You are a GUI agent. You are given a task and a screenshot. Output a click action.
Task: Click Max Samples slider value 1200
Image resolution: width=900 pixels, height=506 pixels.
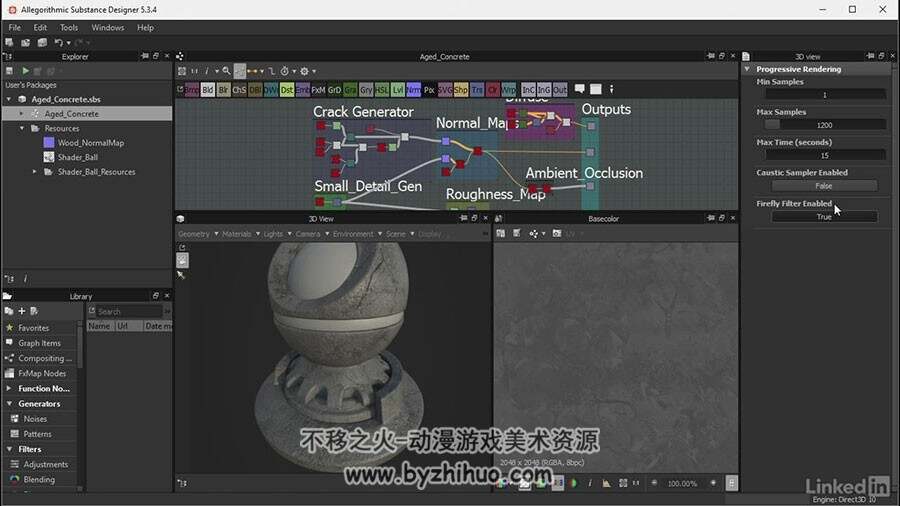[x=825, y=125]
